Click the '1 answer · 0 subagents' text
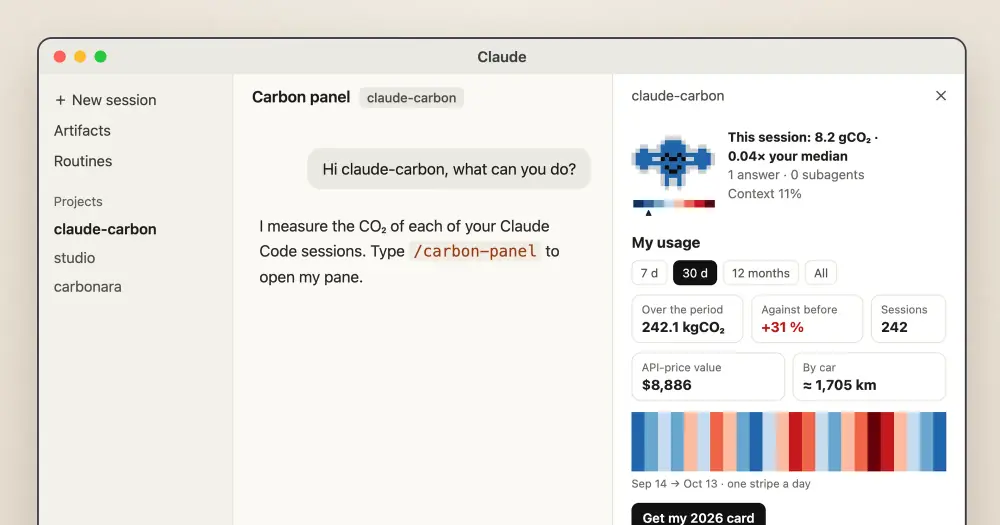The height and width of the screenshot is (525, 1000). (796, 175)
